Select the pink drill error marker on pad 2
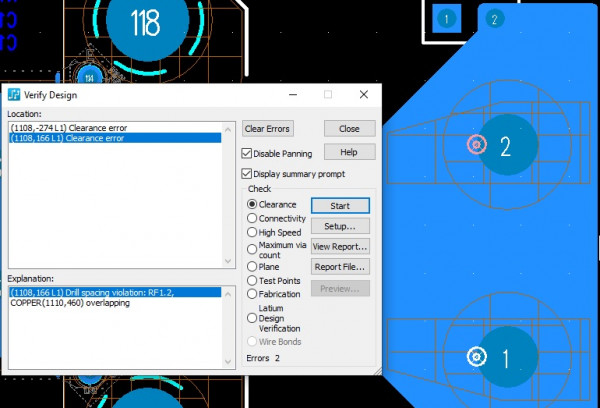Image resolution: width=600 pixels, height=408 pixels. pyautogui.click(x=476, y=145)
